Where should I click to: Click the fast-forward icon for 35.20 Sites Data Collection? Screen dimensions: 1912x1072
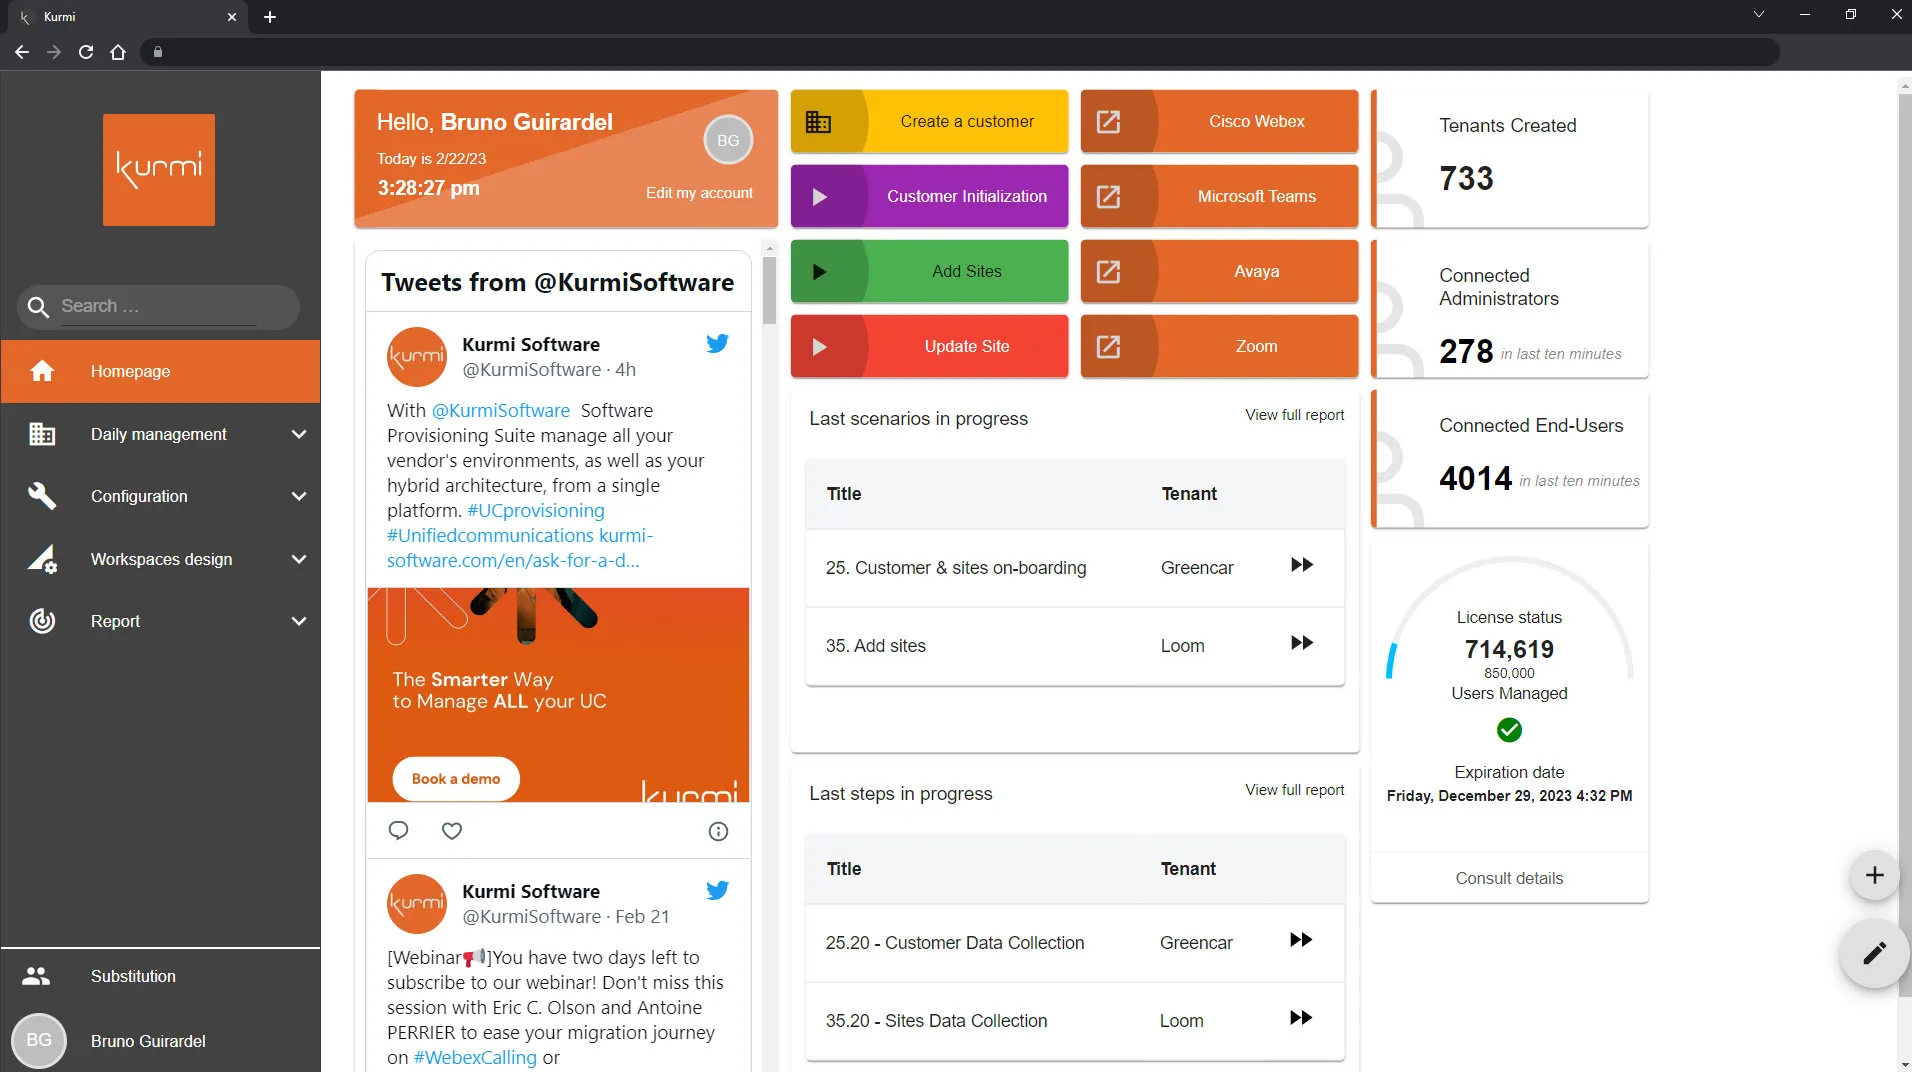1300,1018
